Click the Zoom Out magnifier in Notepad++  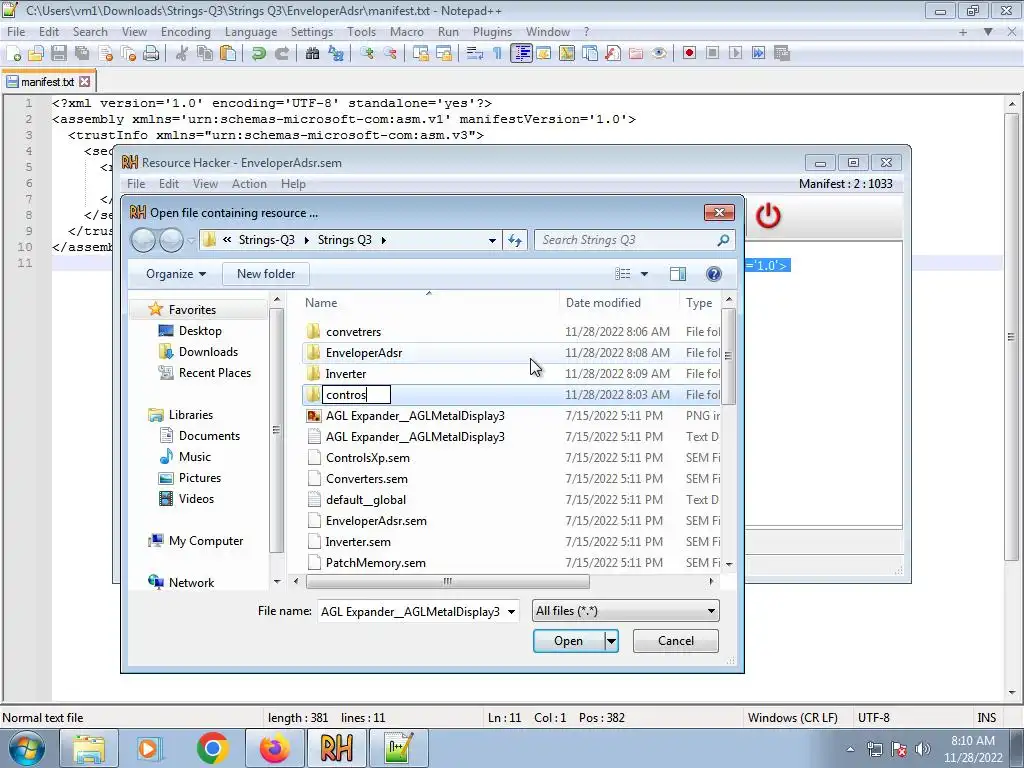tap(391, 54)
